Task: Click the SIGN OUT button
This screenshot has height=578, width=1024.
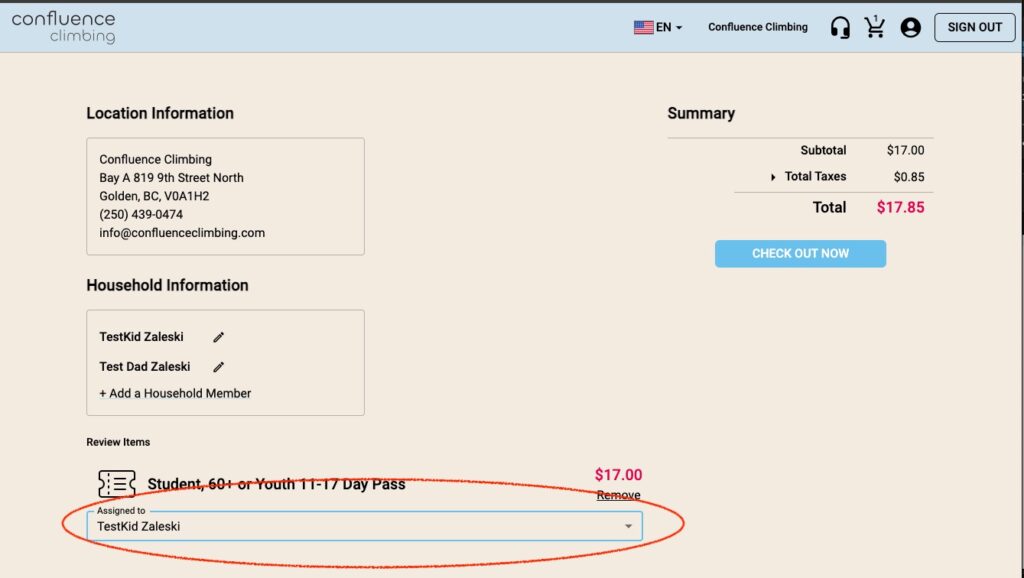Action: coord(974,27)
